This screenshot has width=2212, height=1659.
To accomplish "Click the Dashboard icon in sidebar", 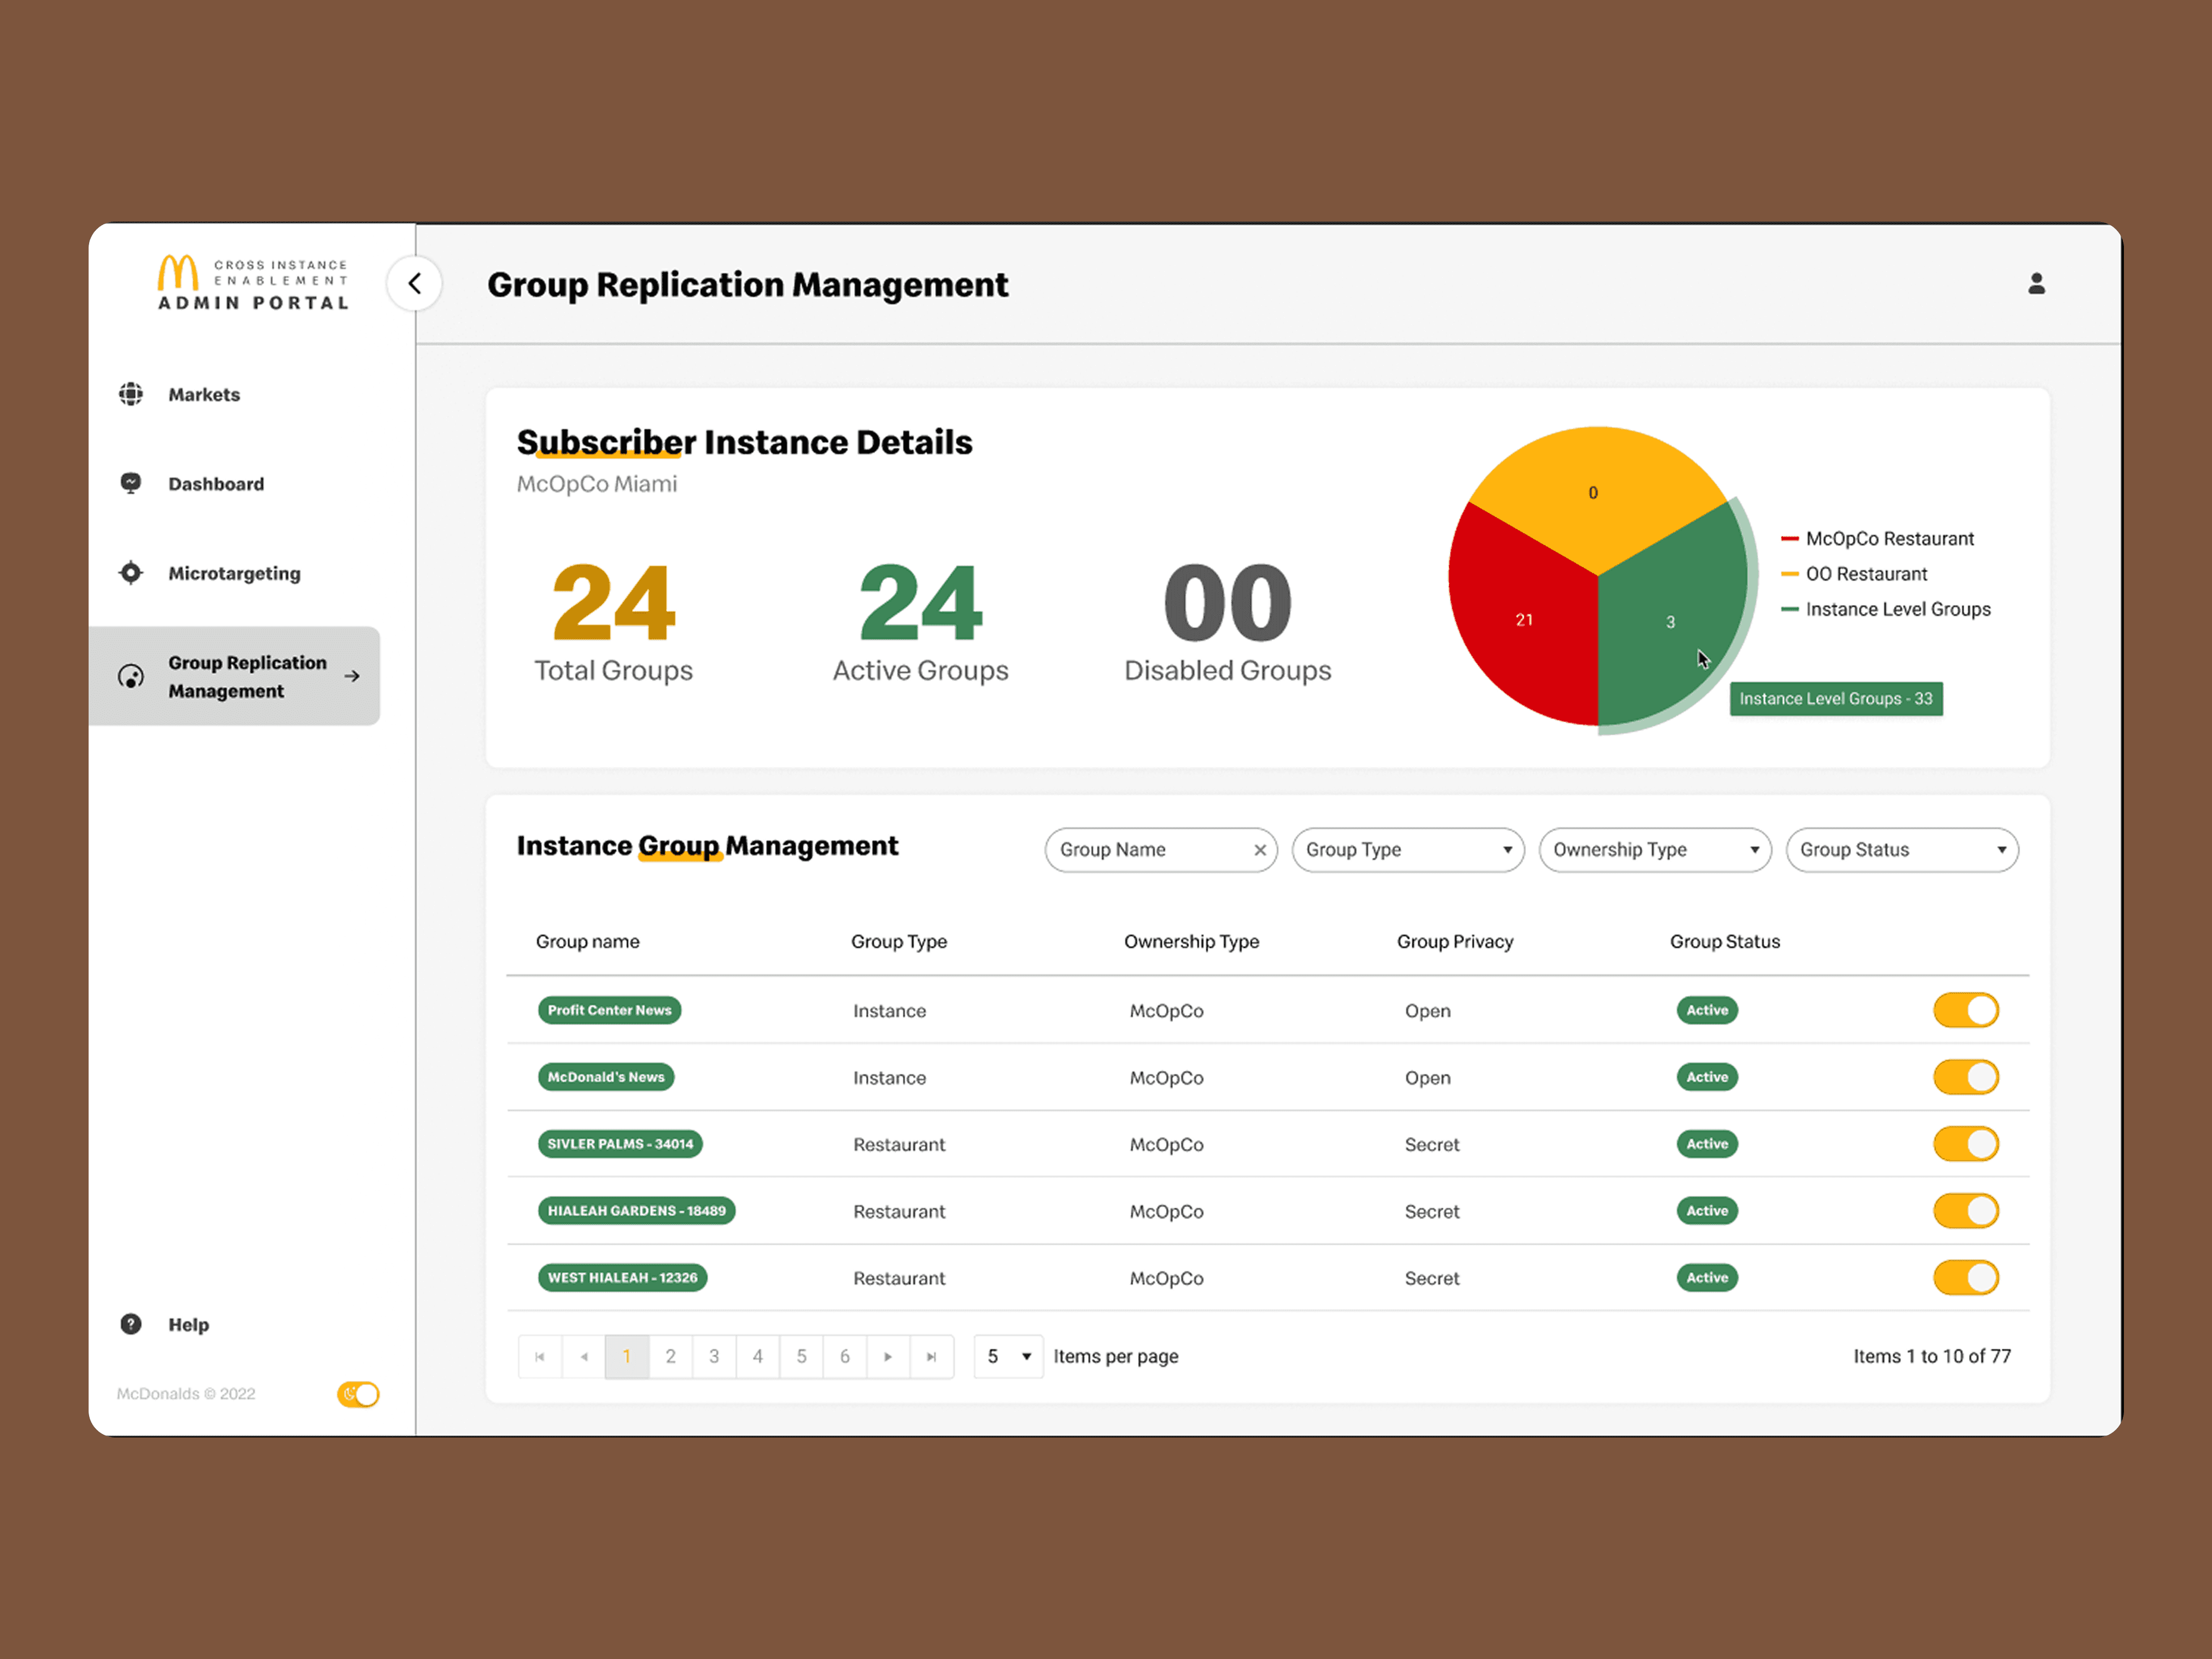I will coord(131,483).
